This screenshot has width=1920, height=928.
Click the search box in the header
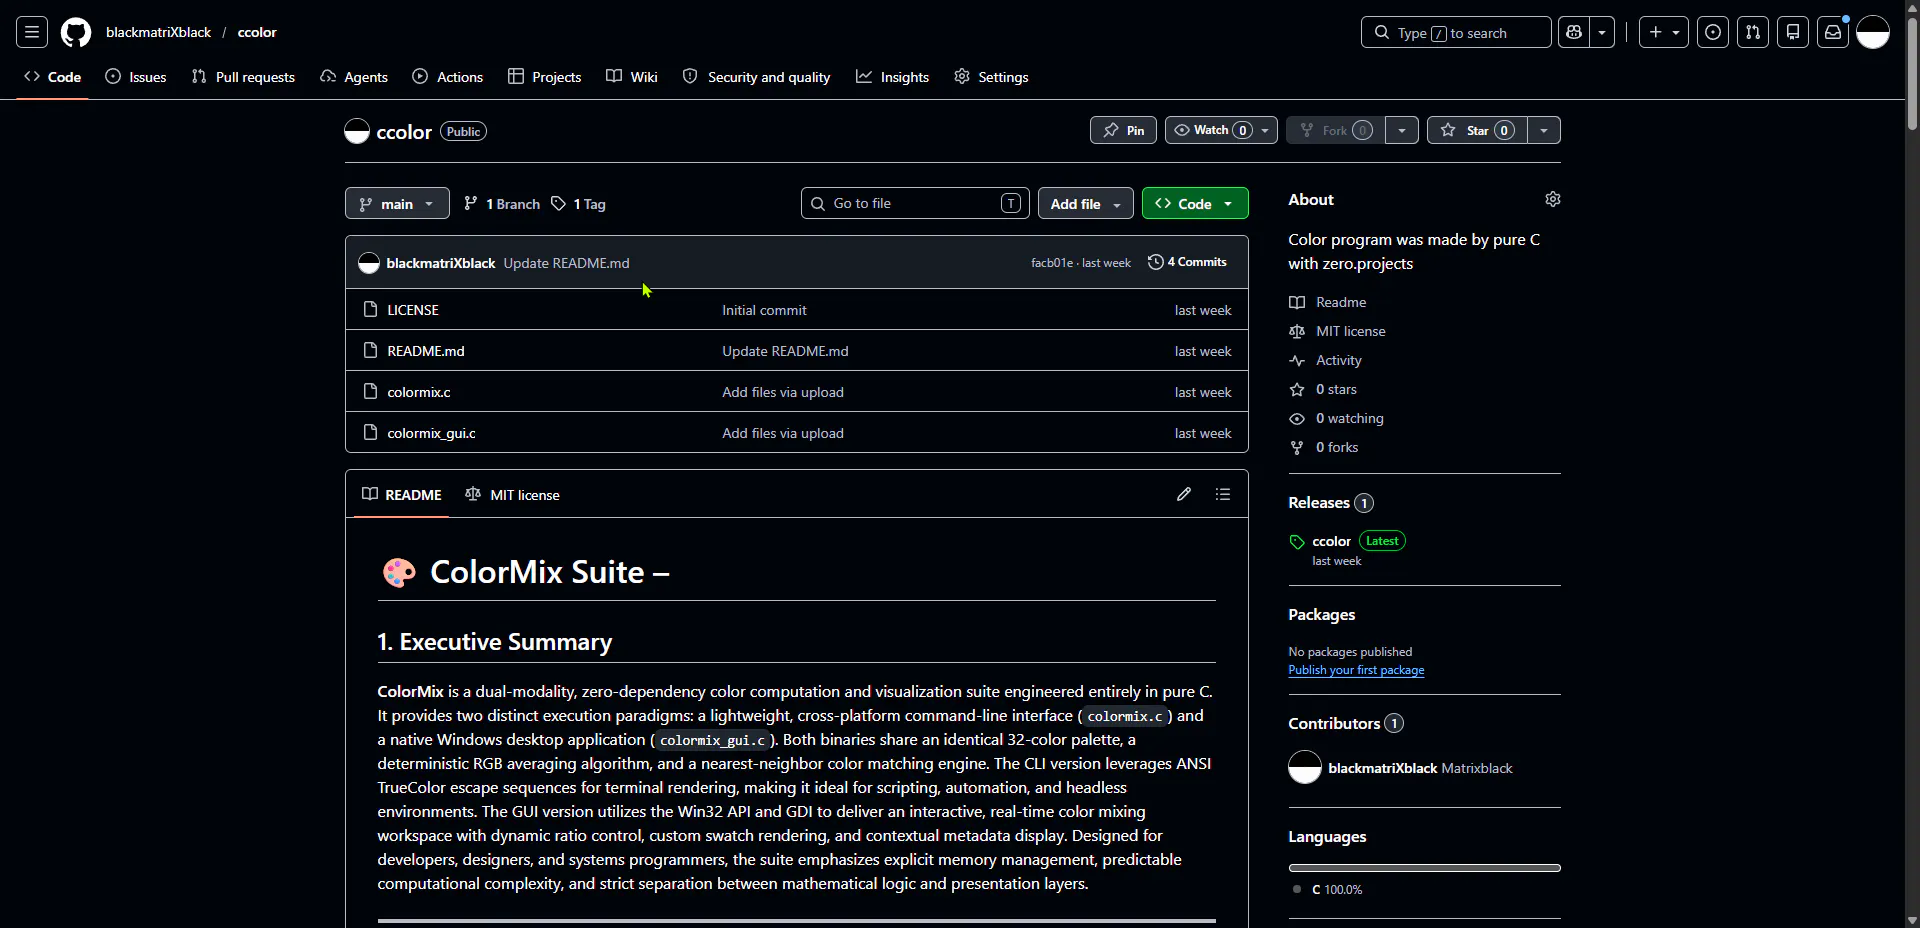tap(1456, 32)
